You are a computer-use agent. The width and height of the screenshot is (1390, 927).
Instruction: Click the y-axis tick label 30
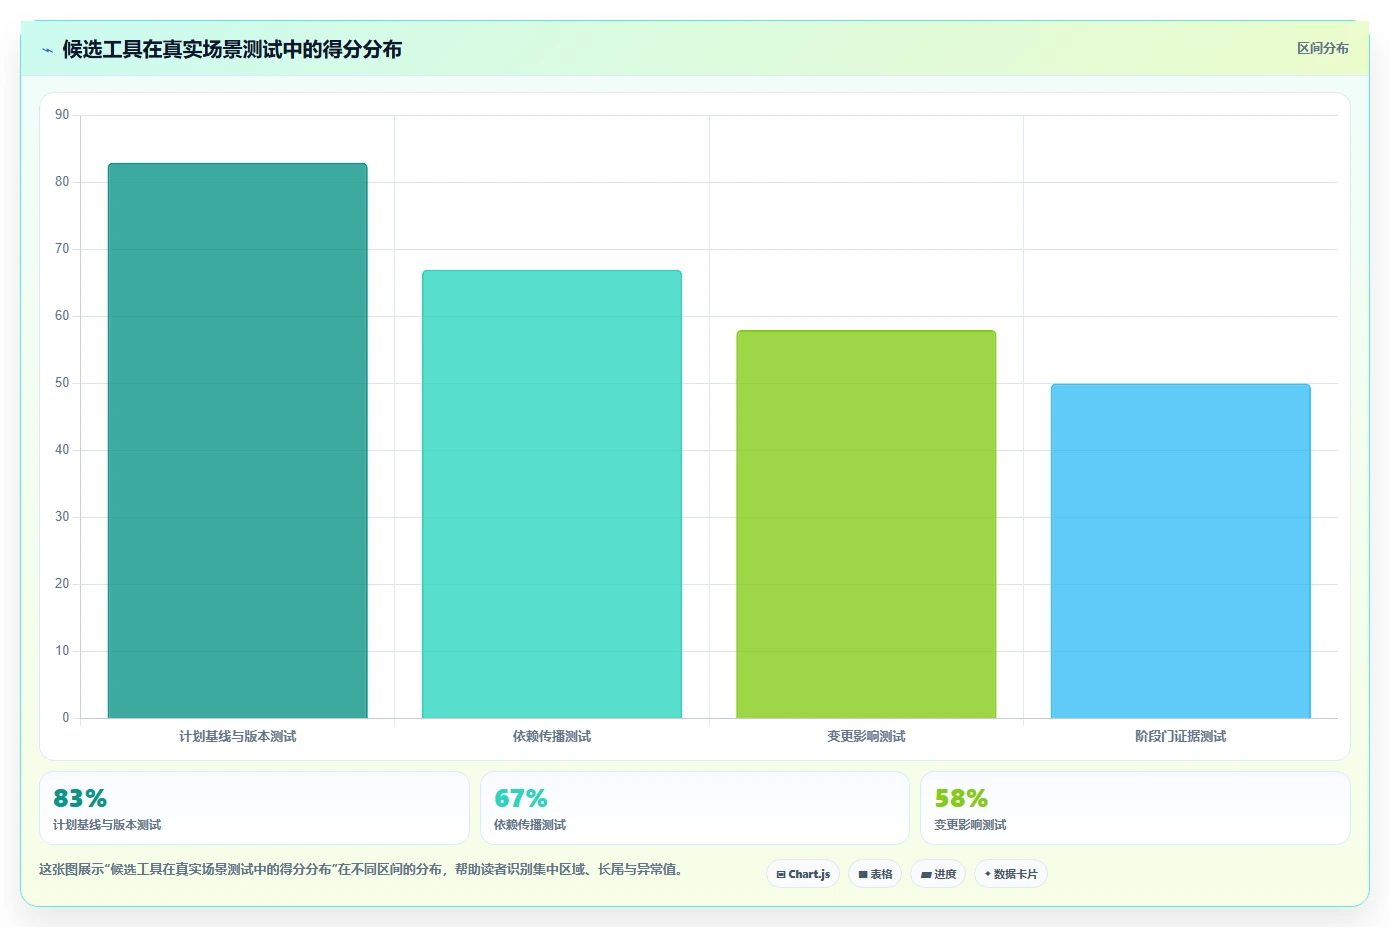(62, 517)
